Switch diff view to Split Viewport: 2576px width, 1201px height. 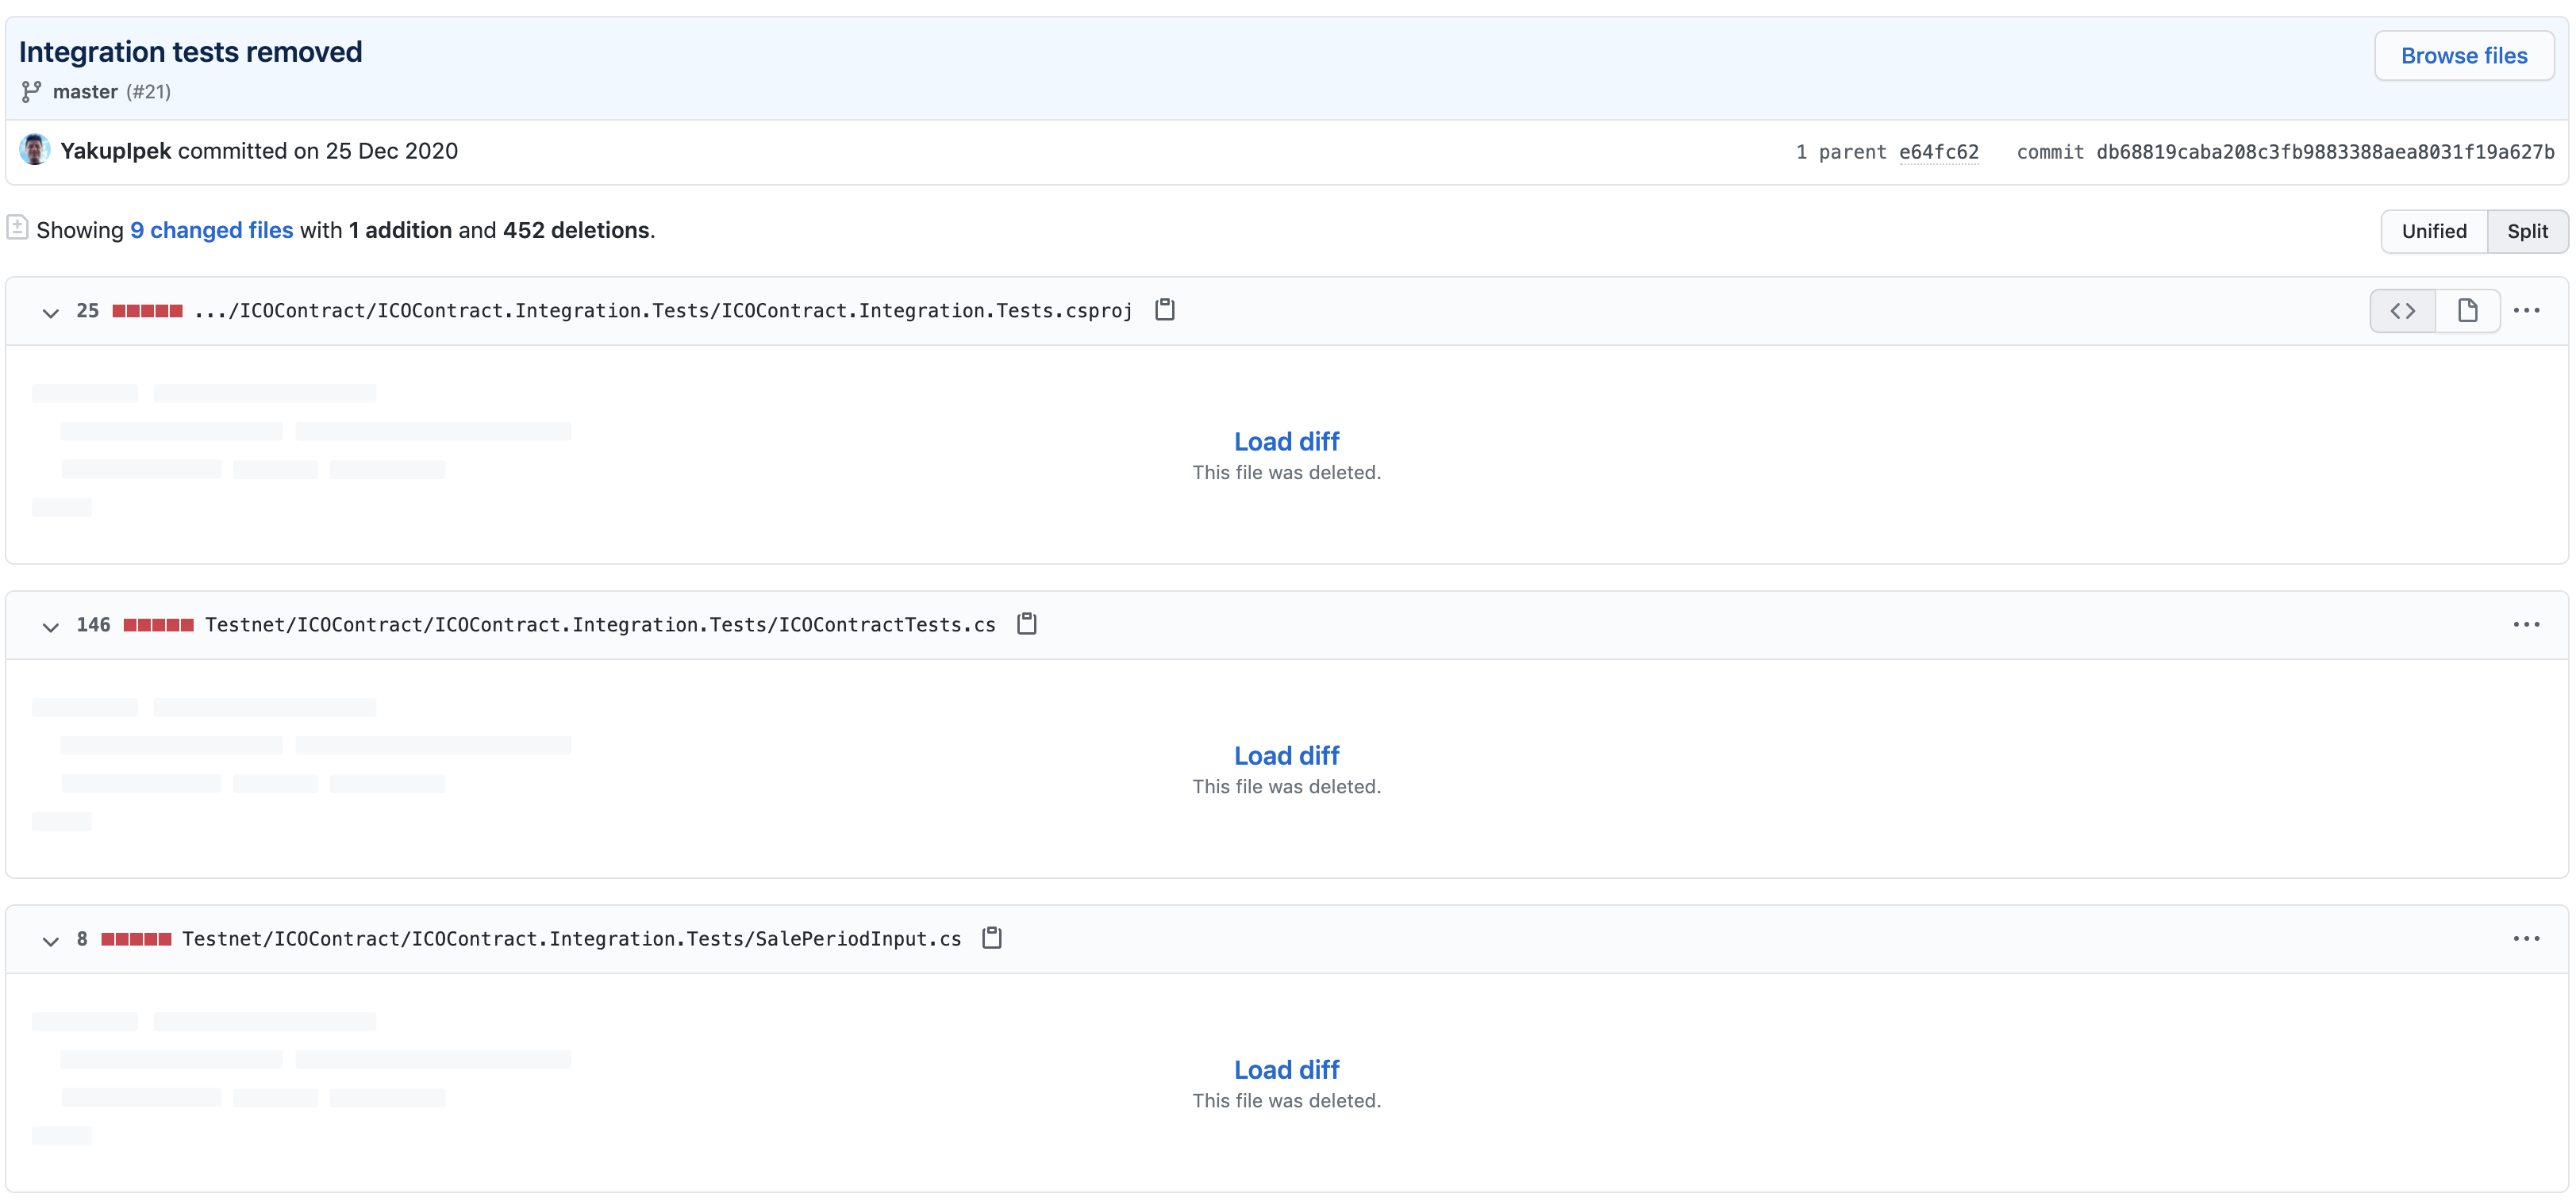2526,231
